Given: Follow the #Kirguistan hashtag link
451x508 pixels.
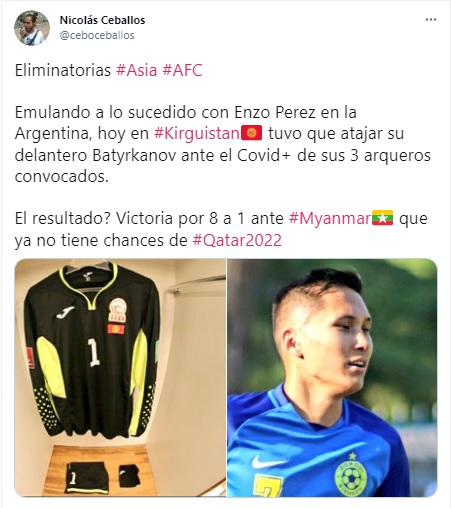Looking at the screenshot, I should tap(197, 133).
